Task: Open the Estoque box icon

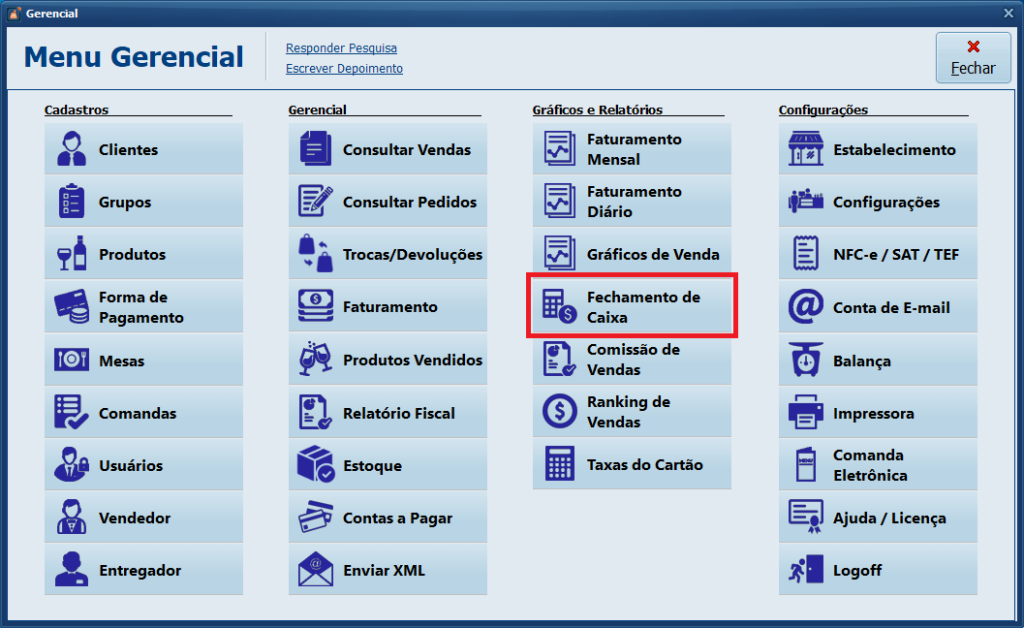Action: click(x=316, y=465)
